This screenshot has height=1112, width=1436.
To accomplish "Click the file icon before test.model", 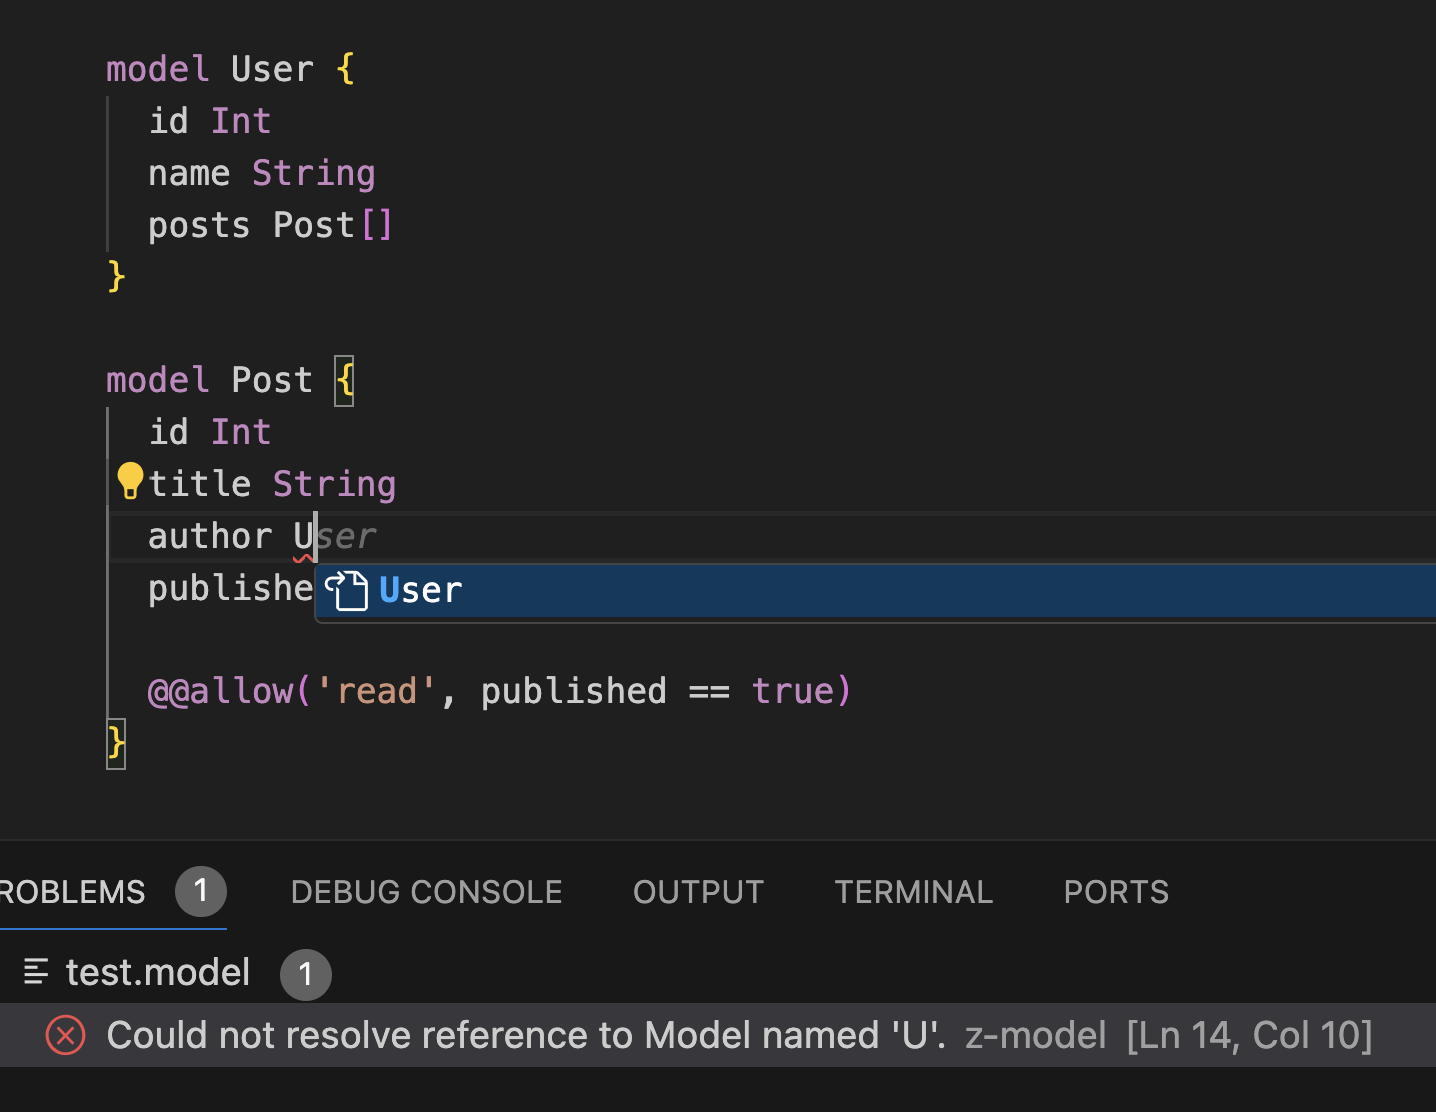I will coord(35,971).
